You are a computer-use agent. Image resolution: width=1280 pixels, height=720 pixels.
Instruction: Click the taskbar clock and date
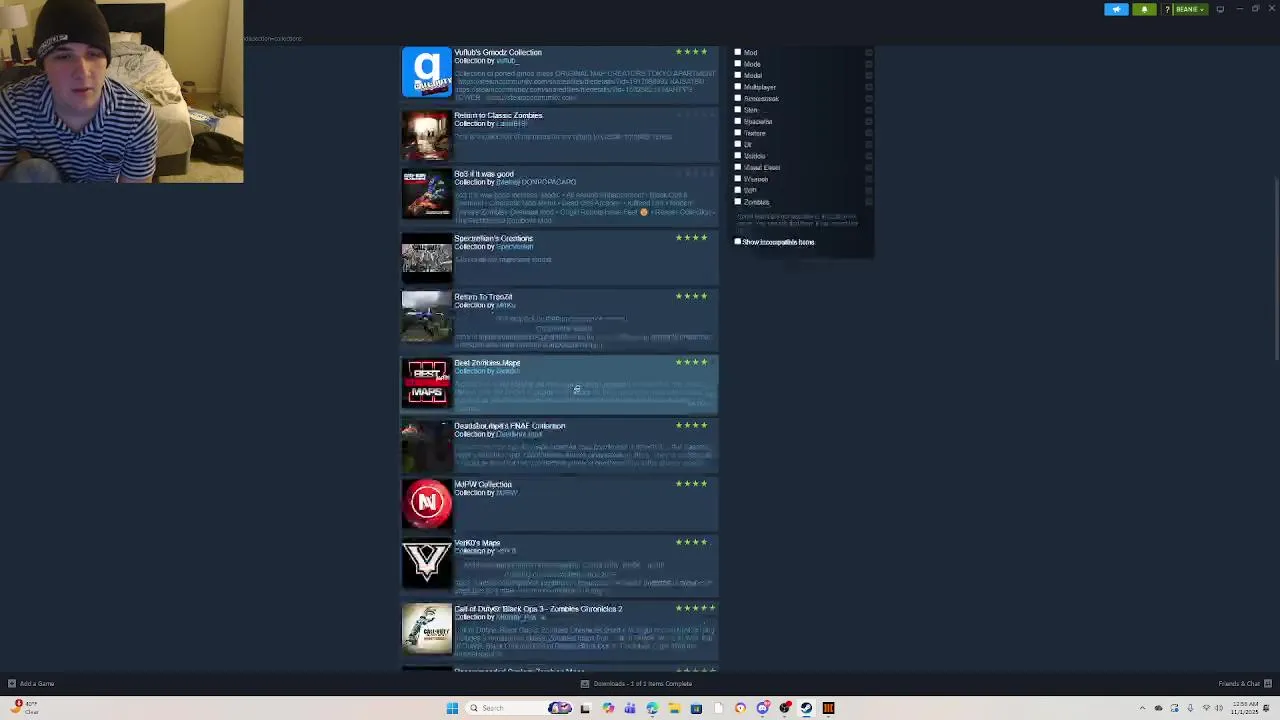click(x=1245, y=708)
